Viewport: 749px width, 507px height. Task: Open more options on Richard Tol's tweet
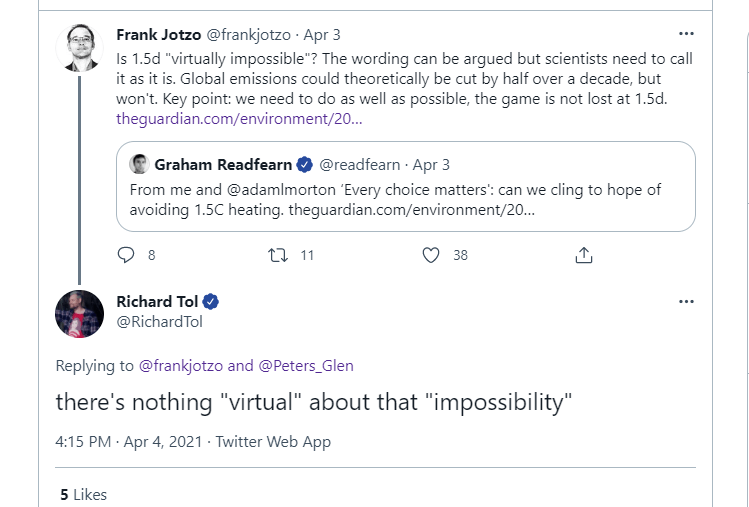[686, 301]
